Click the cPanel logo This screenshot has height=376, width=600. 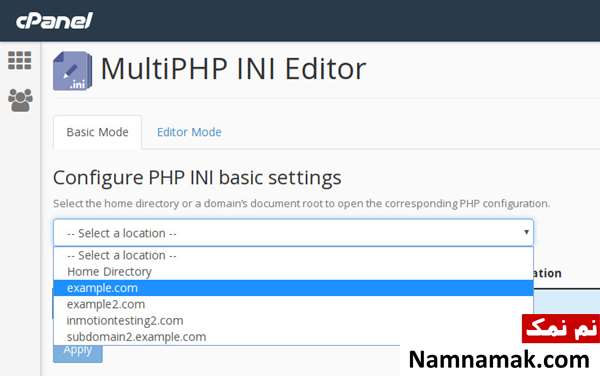coord(54,21)
